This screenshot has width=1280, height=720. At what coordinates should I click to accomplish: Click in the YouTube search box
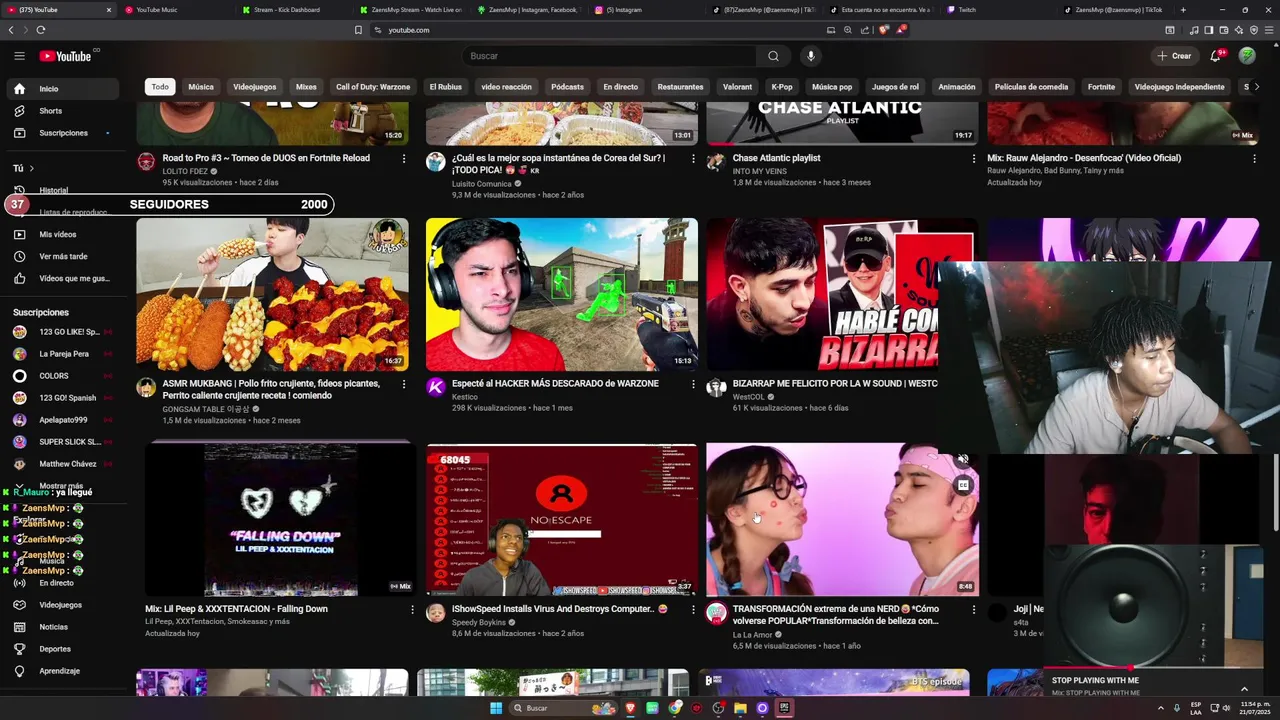tap(610, 56)
